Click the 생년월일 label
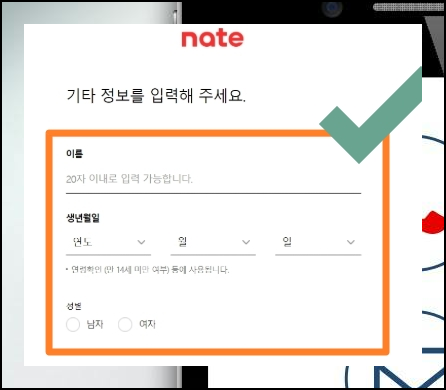This screenshot has height=390, width=446. pyautogui.click(x=83, y=218)
